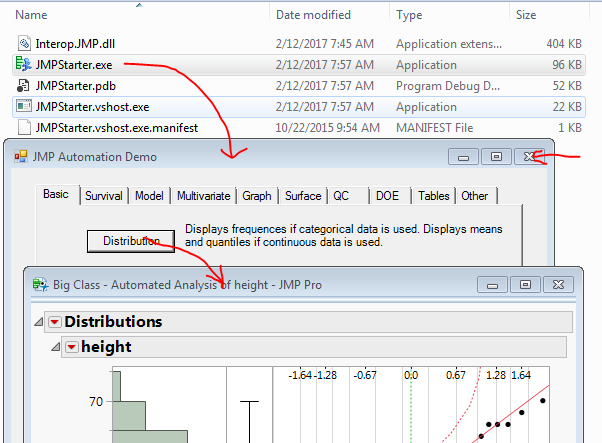Click the 96 KB size cell
Screen dimensions: 602x443
click(567, 65)
